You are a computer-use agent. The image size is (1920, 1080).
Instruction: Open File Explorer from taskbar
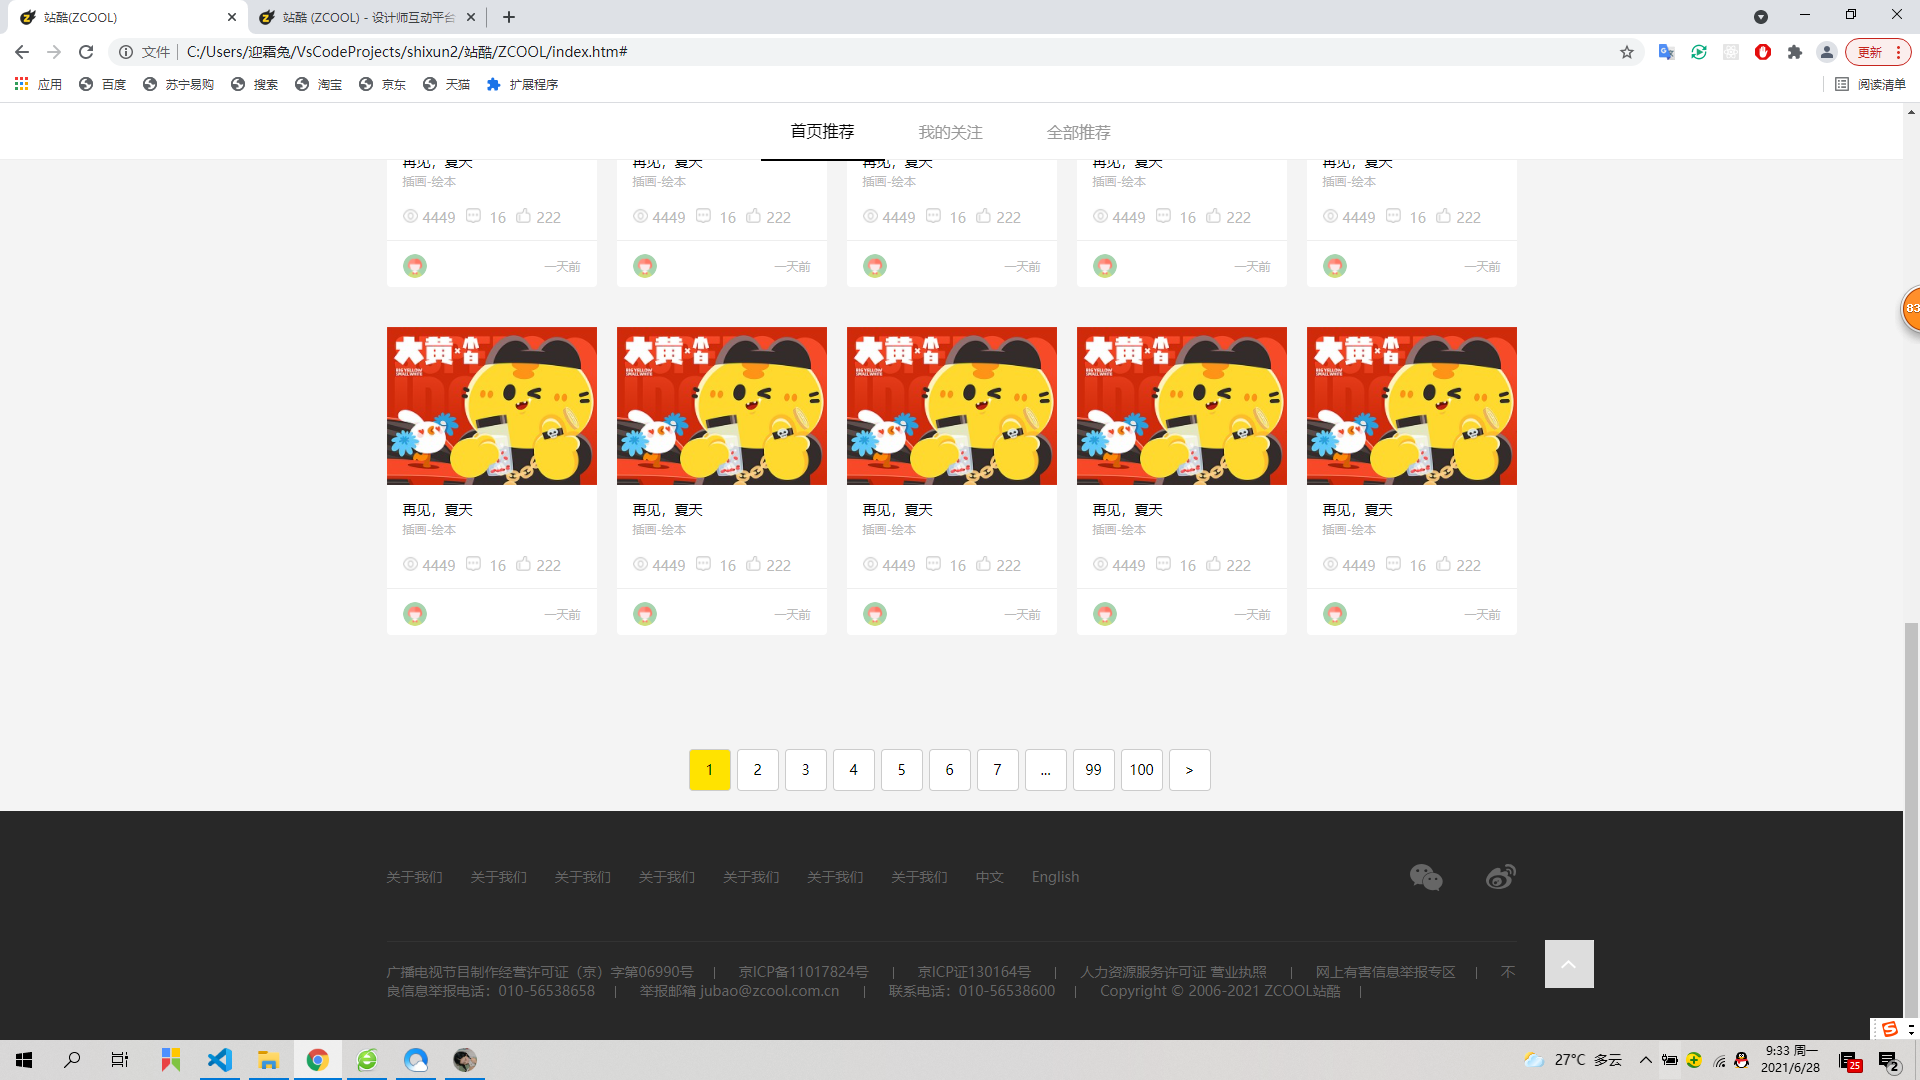point(268,1060)
